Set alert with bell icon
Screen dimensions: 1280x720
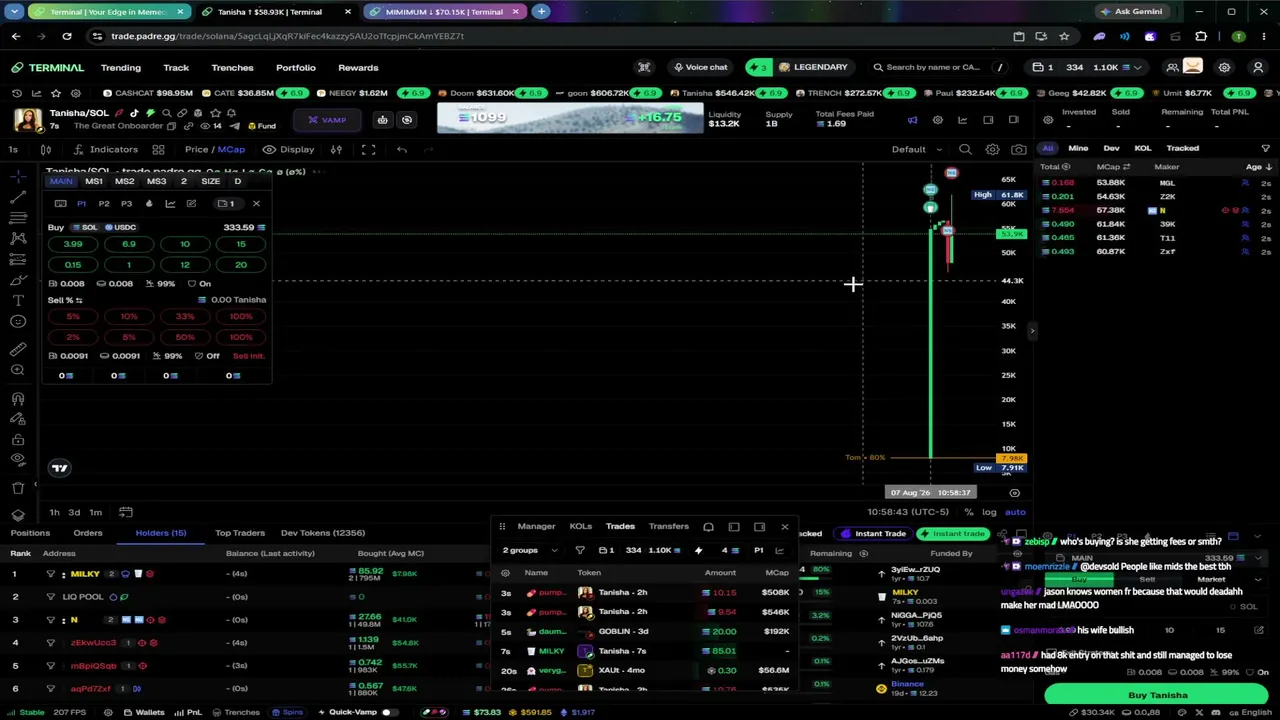[x=231, y=113]
